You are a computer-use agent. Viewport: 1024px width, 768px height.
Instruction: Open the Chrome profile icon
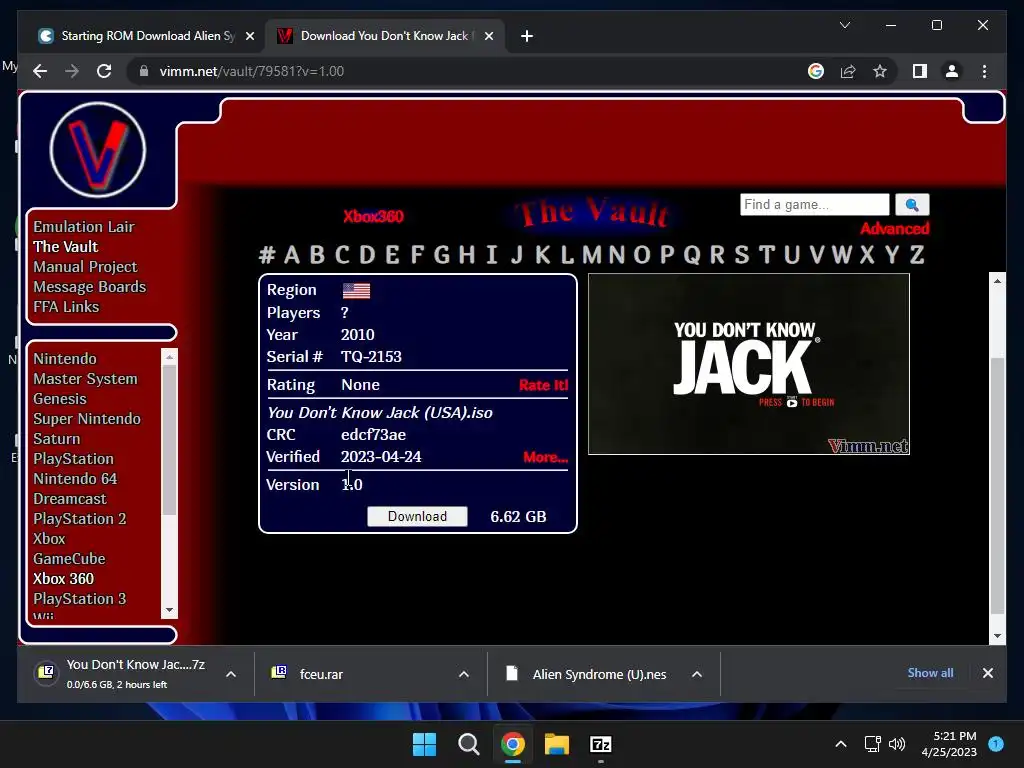[x=952, y=71]
